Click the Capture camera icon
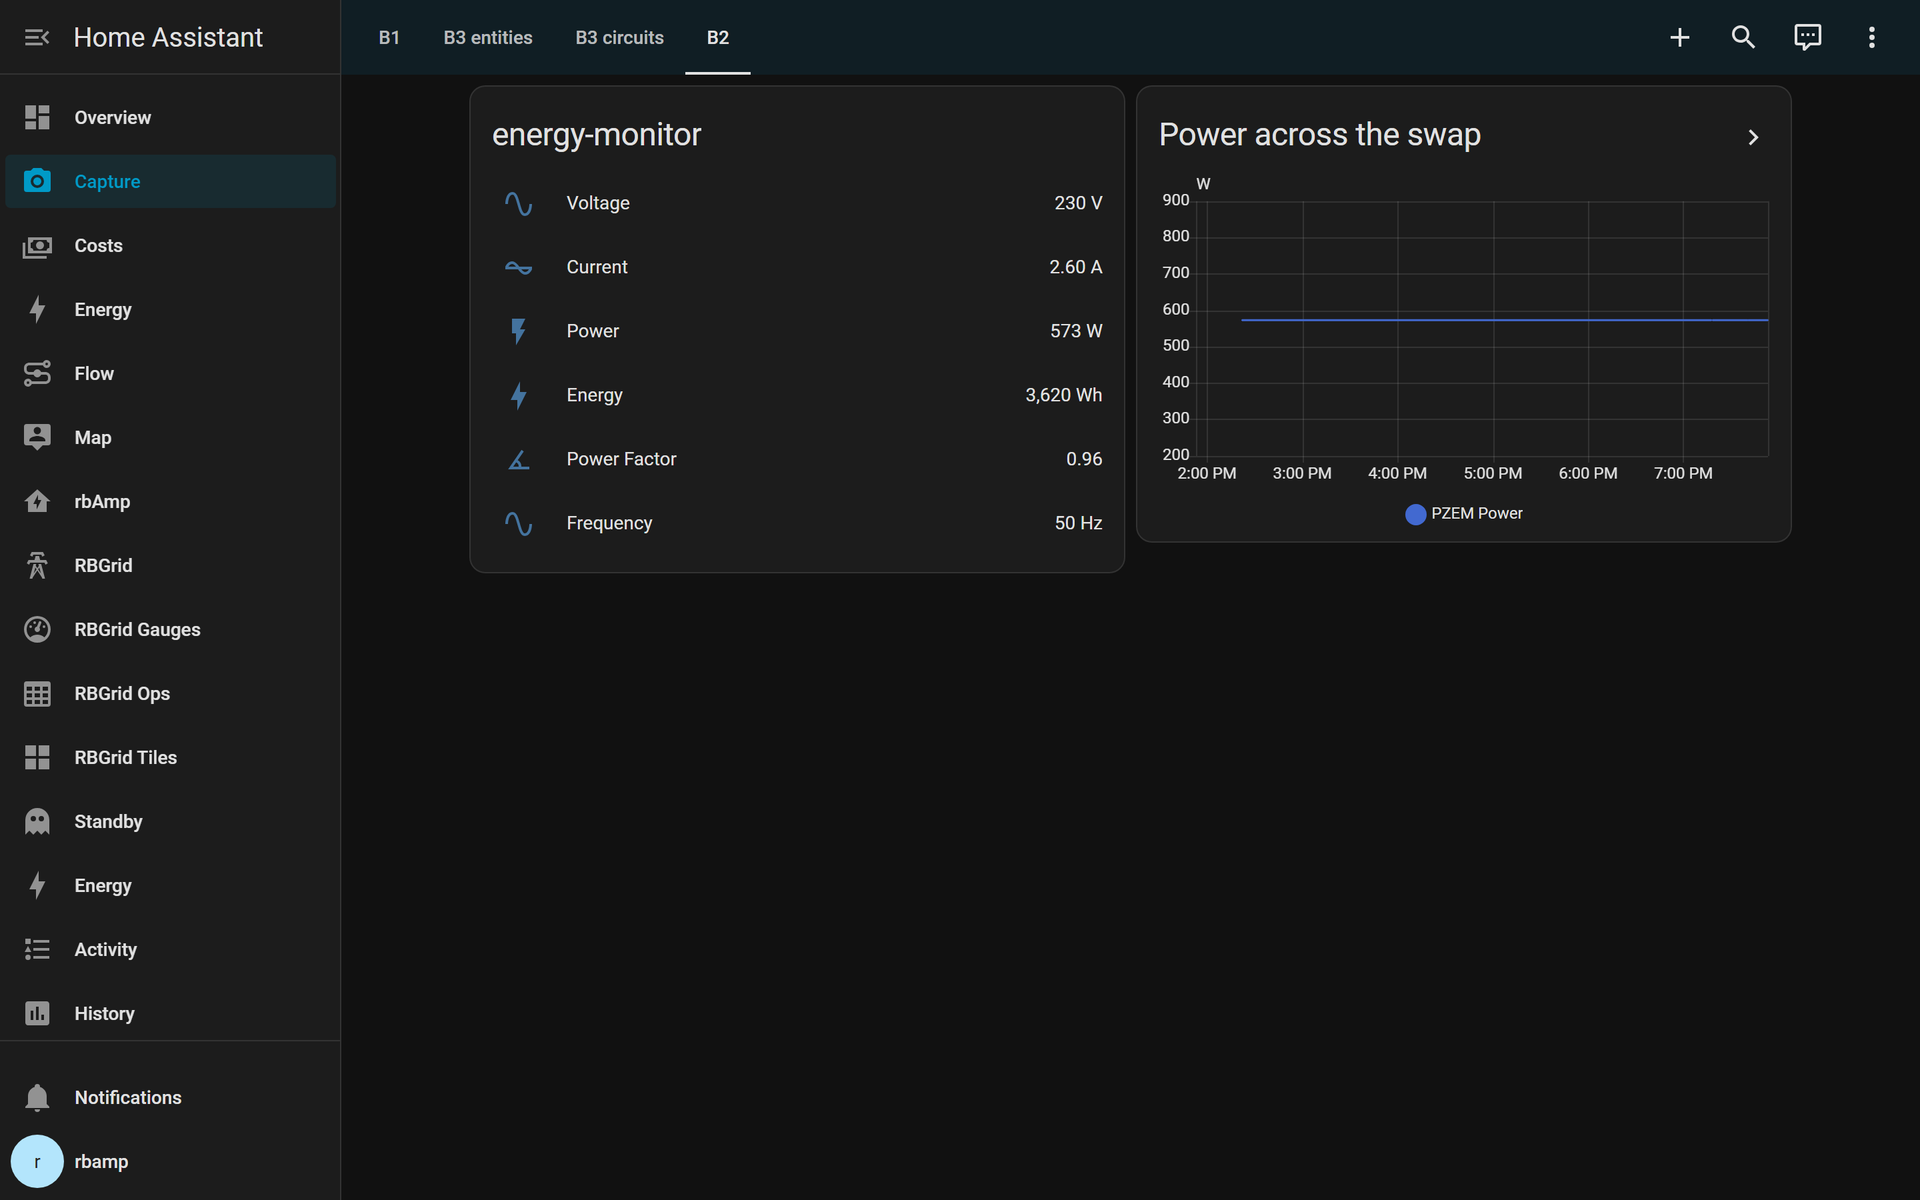This screenshot has width=1920, height=1200. 37,181
